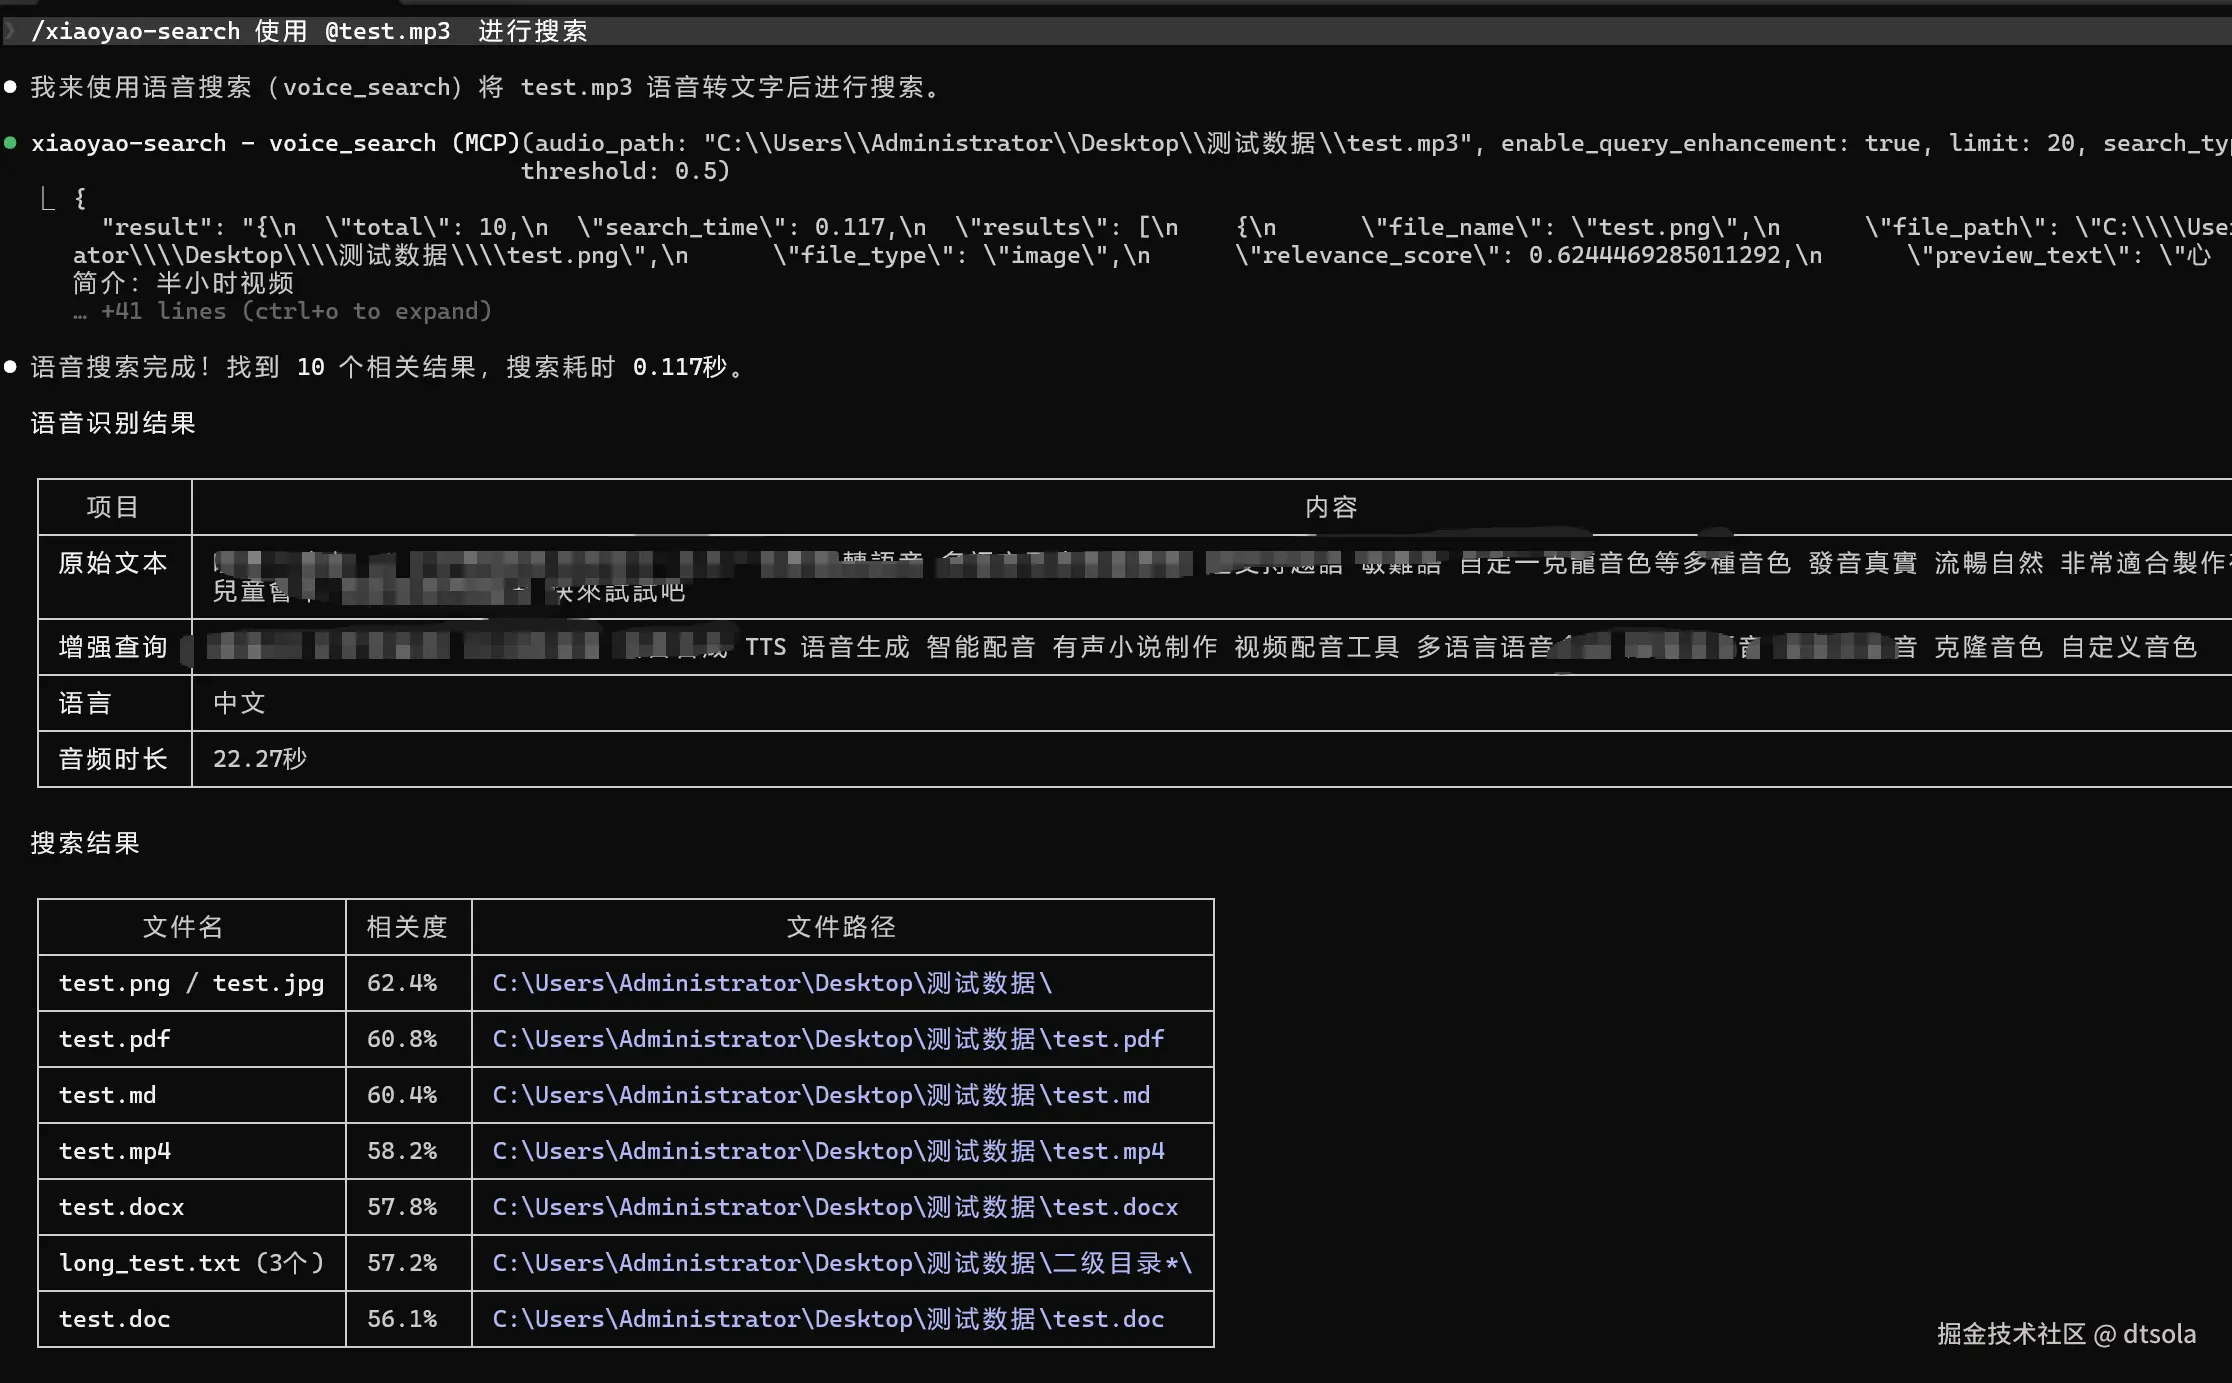Click the test.doc file path link

(827, 1319)
